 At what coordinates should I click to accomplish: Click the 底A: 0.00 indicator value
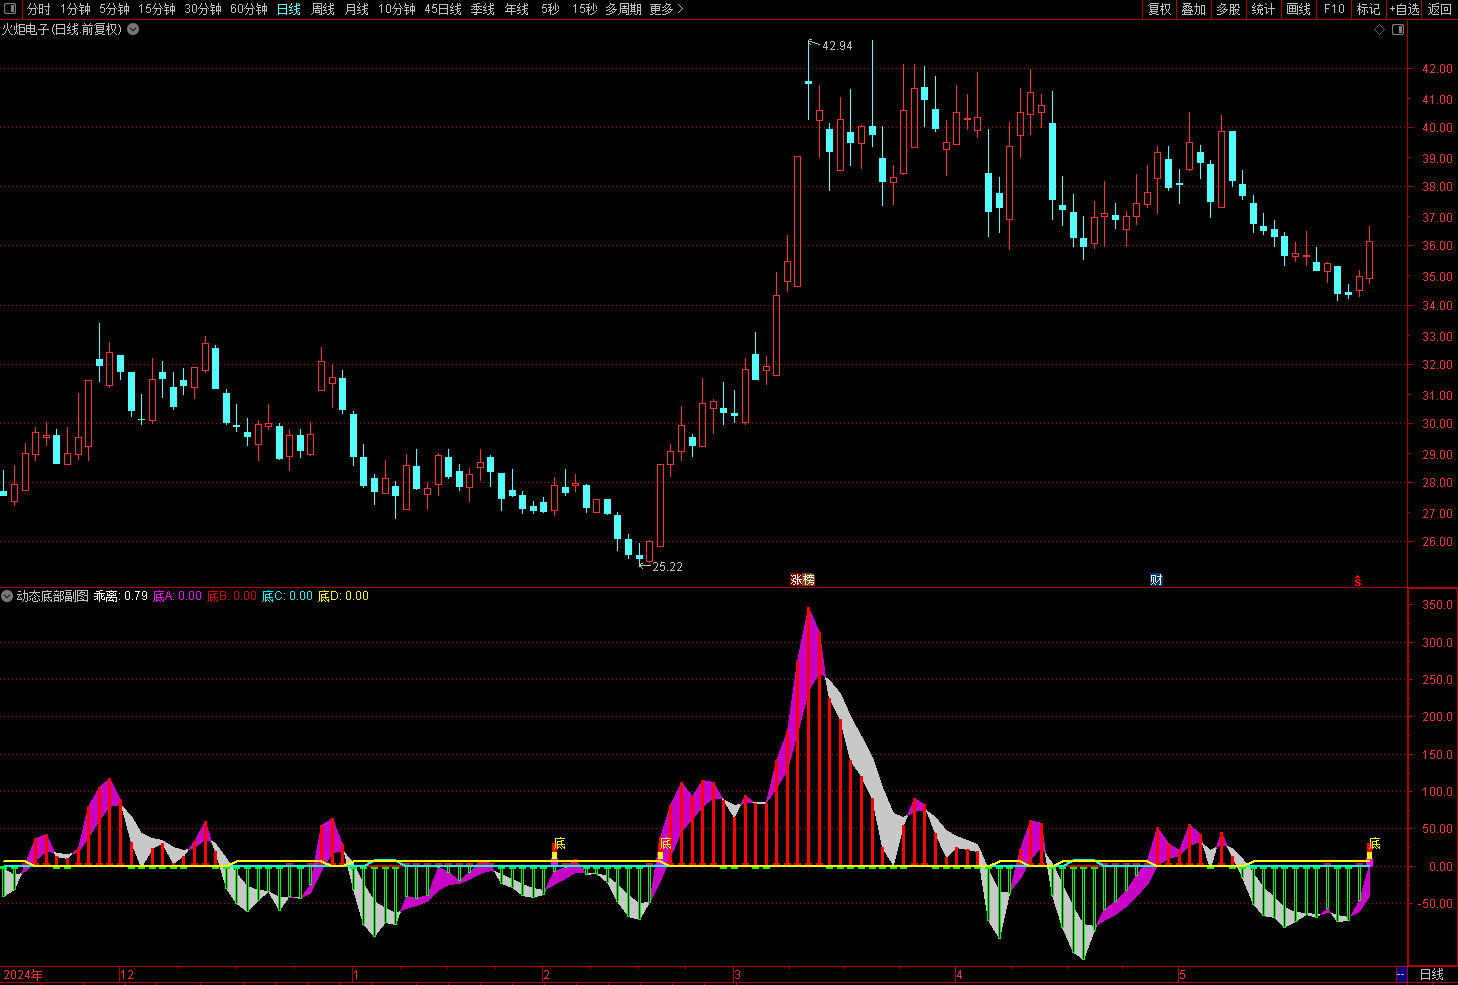pos(177,596)
